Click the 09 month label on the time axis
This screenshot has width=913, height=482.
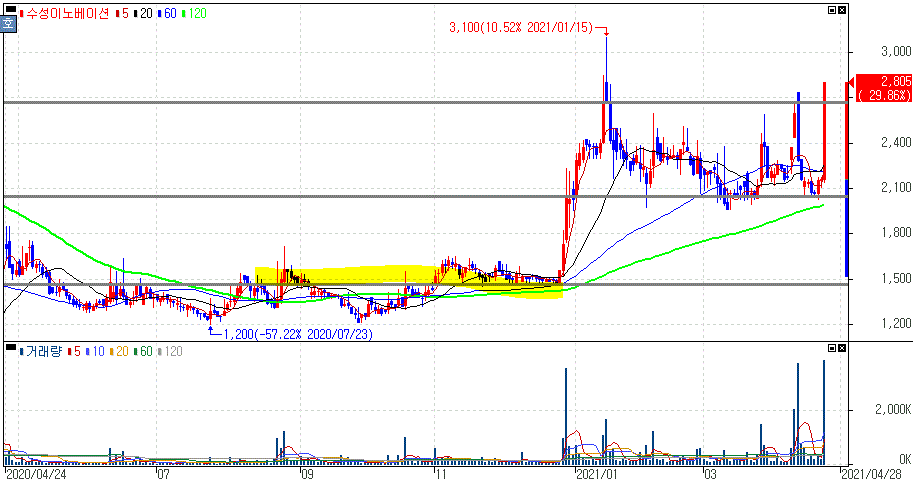306,474
